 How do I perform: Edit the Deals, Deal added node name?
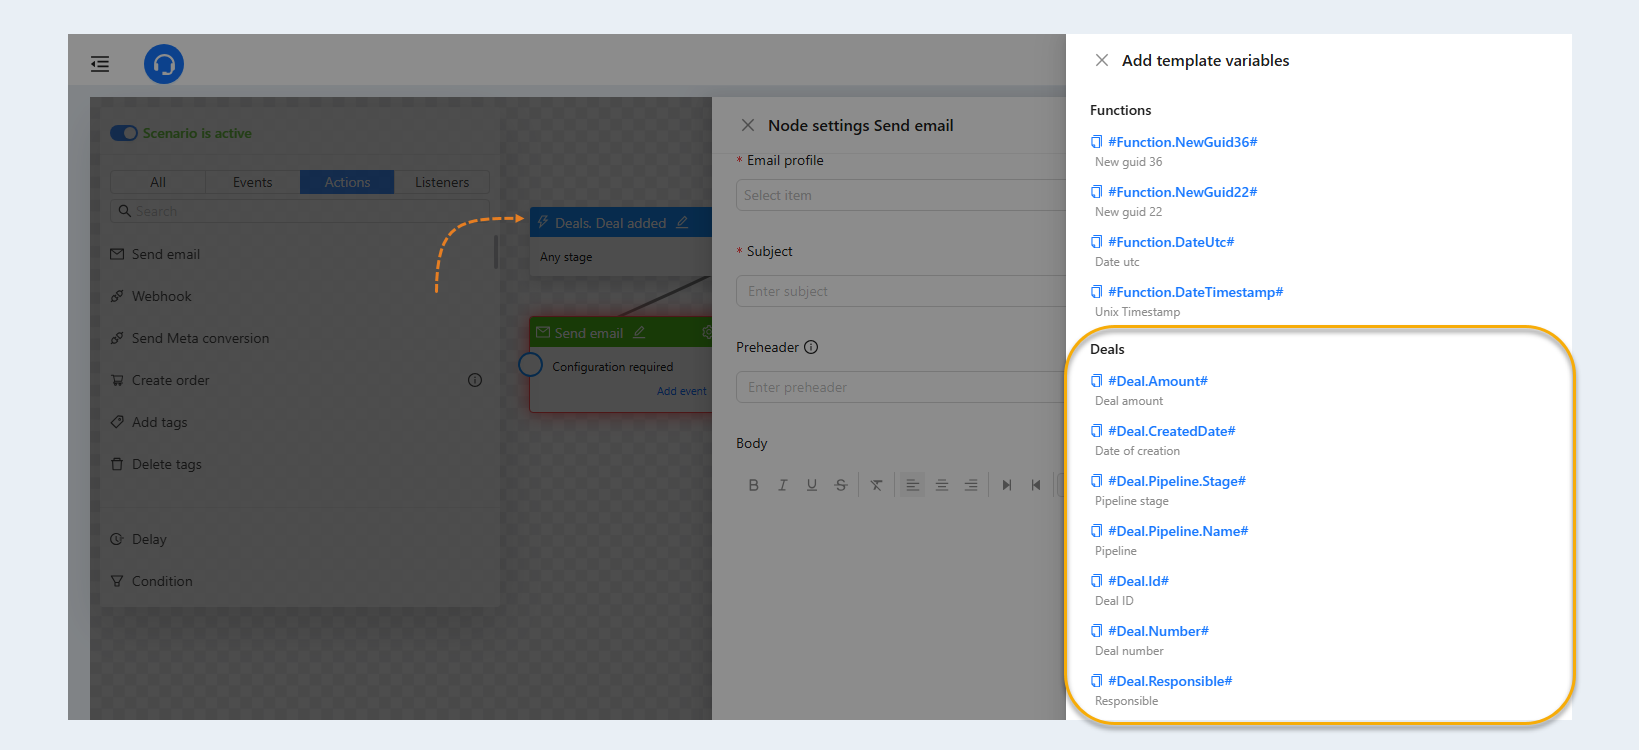(x=682, y=222)
